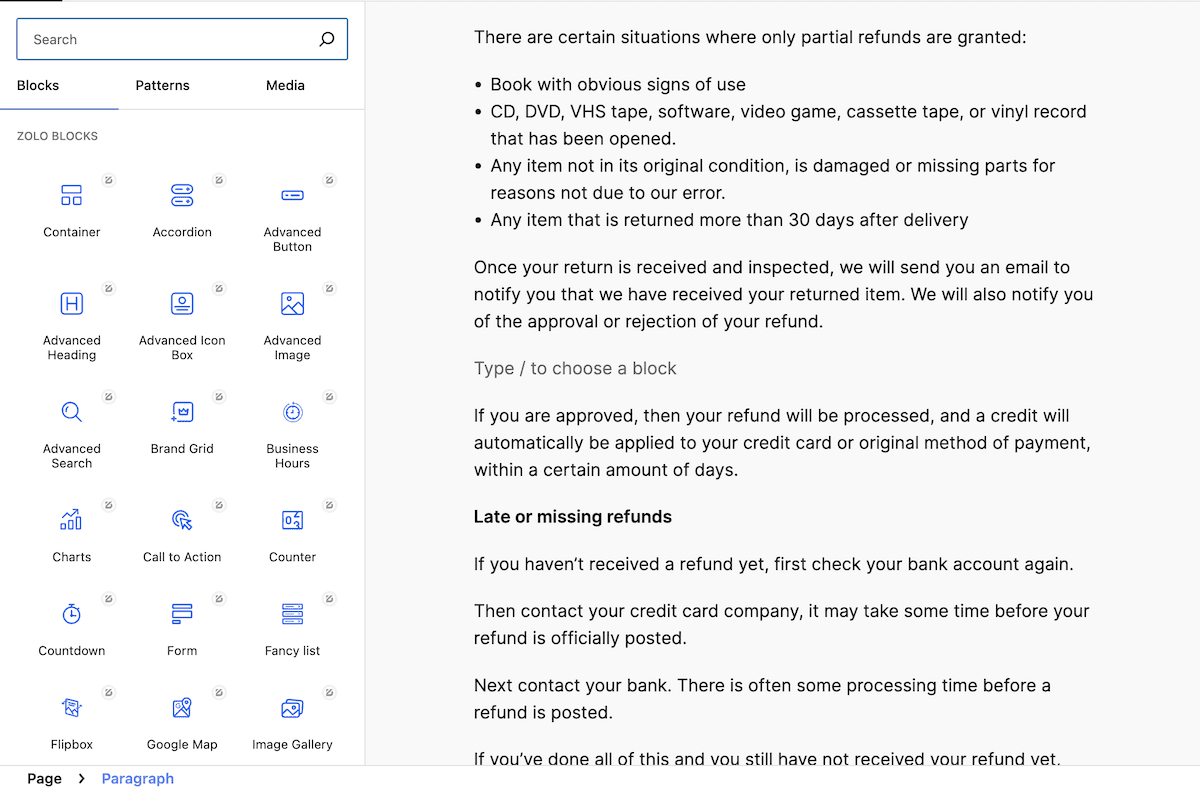Insert the Countdown timer block
Screen dimensions: 1200x791
(x=72, y=627)
